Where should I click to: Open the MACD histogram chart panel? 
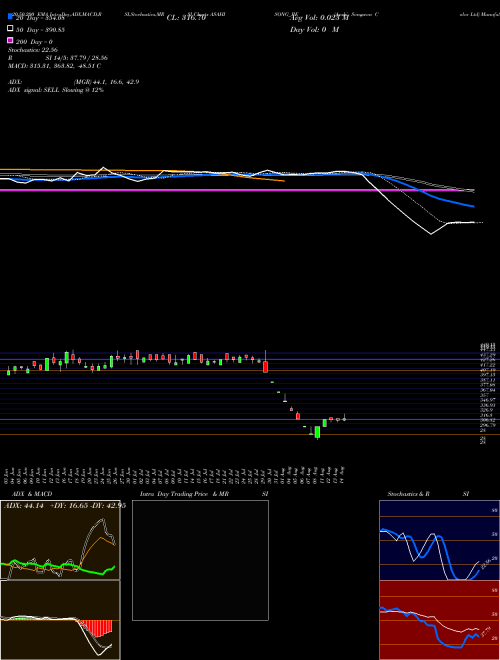60,620
